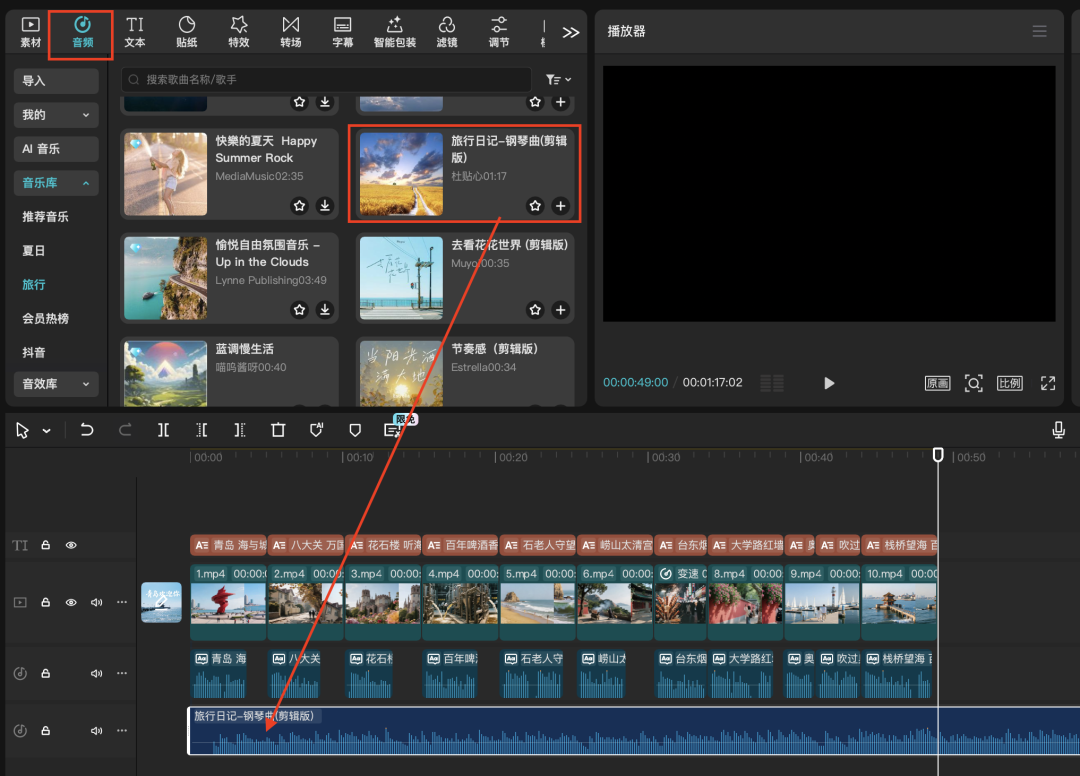
Task: Enter fullscreen preview in the player
Action: [1048, 383]
